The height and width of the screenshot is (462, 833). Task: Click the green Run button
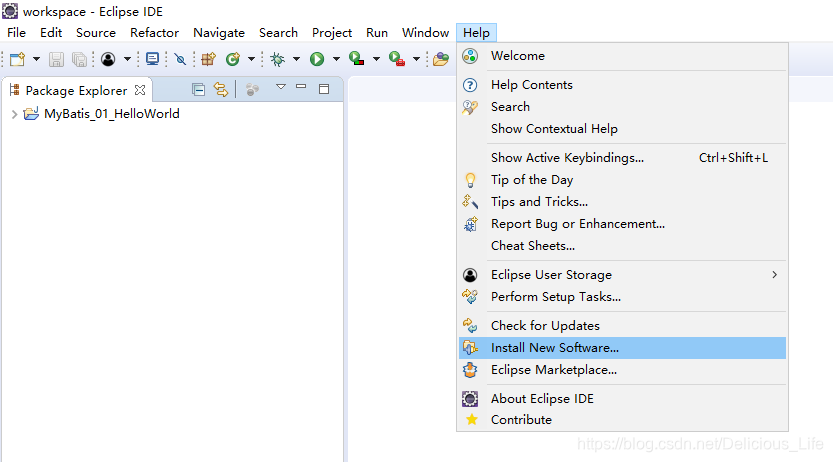pyautogui.click(x=317, y=59)
